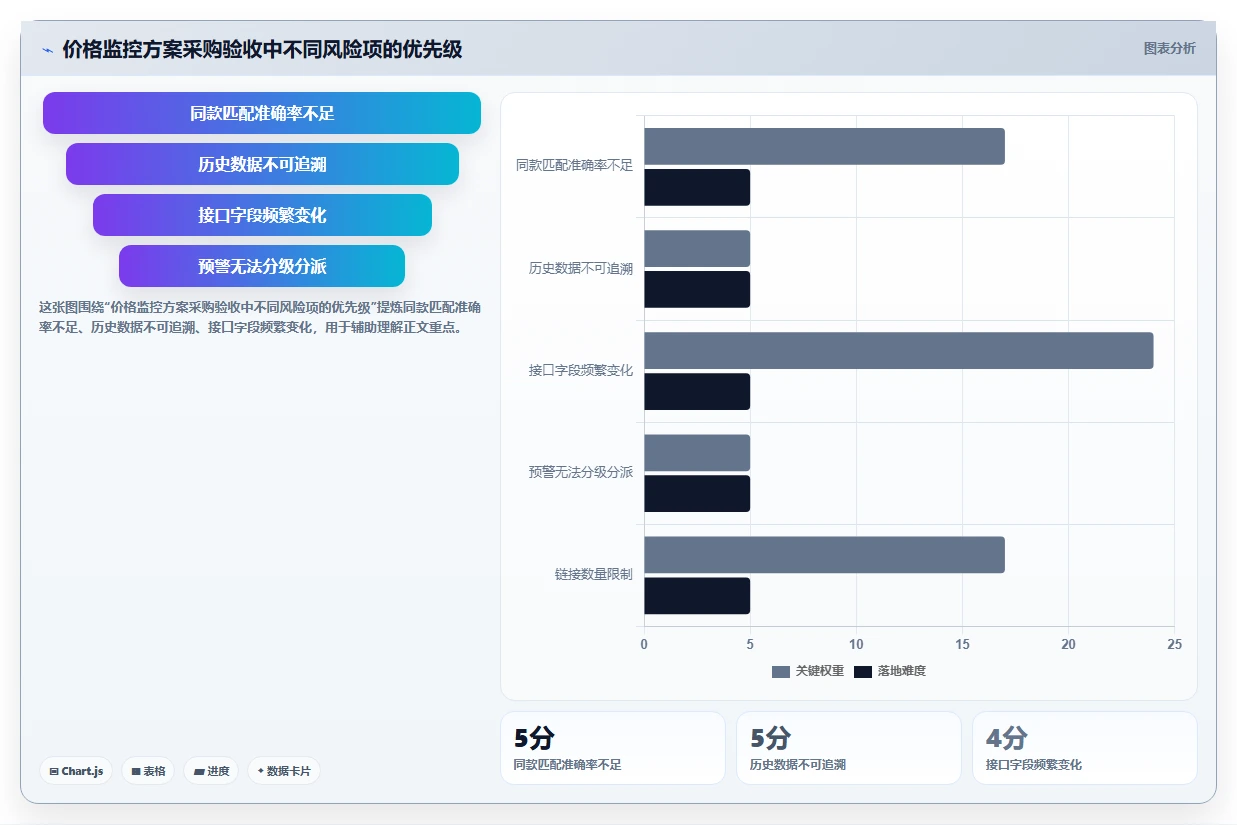
Task: Click the 预警无法分级分派 axis label
Action: tap(581, 472)
